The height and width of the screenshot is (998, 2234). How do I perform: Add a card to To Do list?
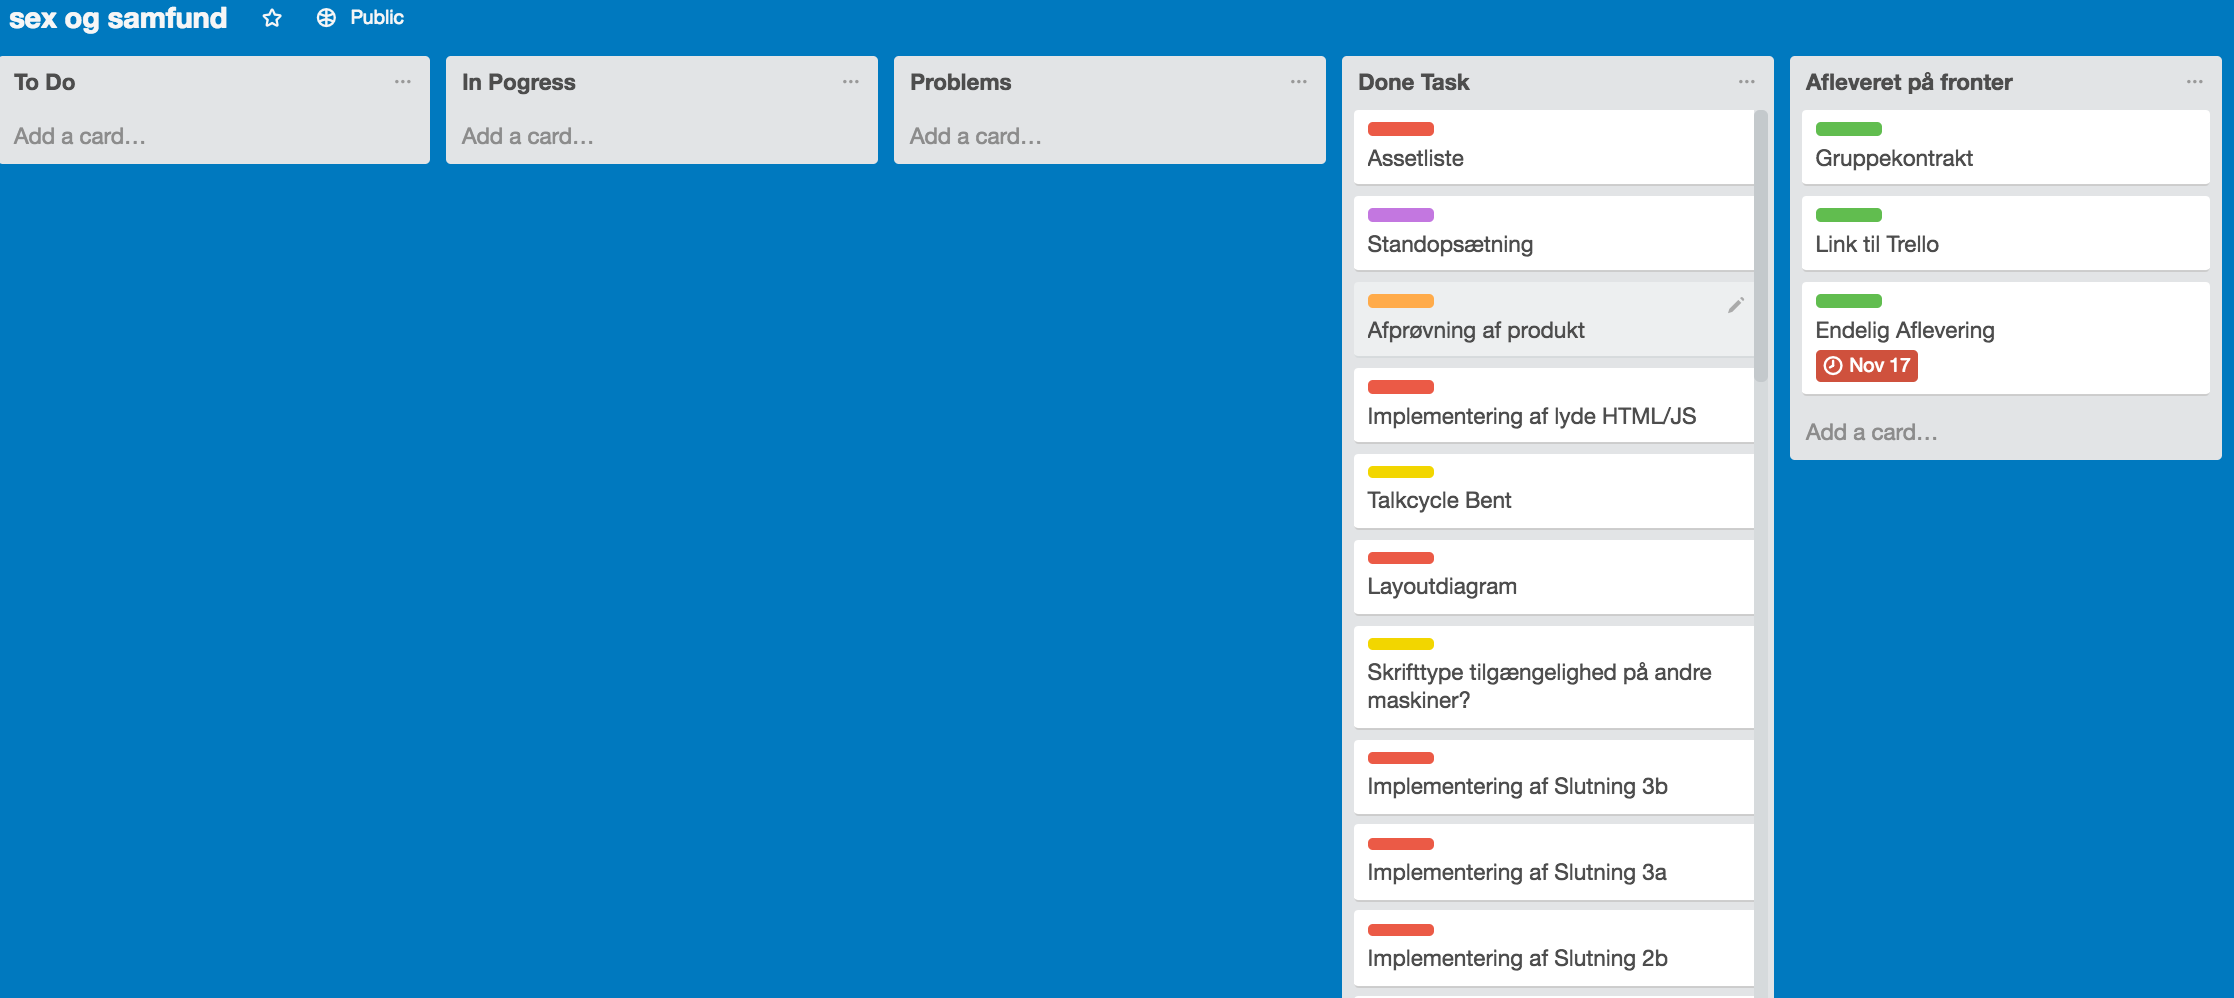click(80, 136)
